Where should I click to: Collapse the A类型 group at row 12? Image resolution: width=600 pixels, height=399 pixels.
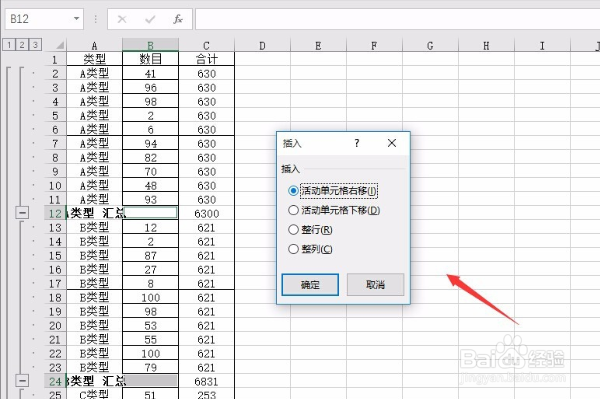(x=22, y=213)
